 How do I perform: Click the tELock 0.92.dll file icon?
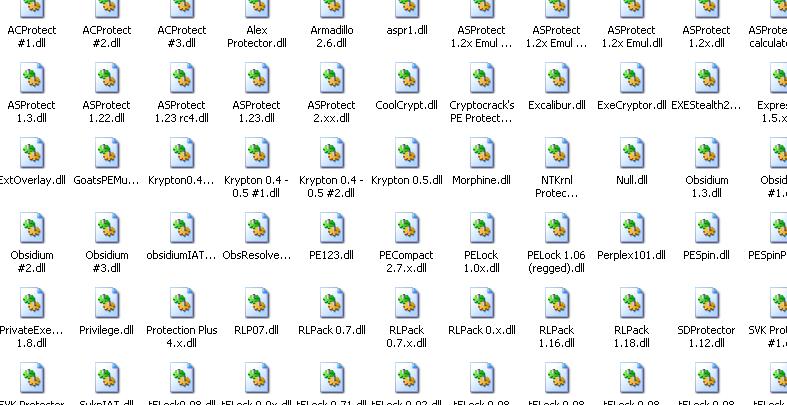(x=407, y=378)
